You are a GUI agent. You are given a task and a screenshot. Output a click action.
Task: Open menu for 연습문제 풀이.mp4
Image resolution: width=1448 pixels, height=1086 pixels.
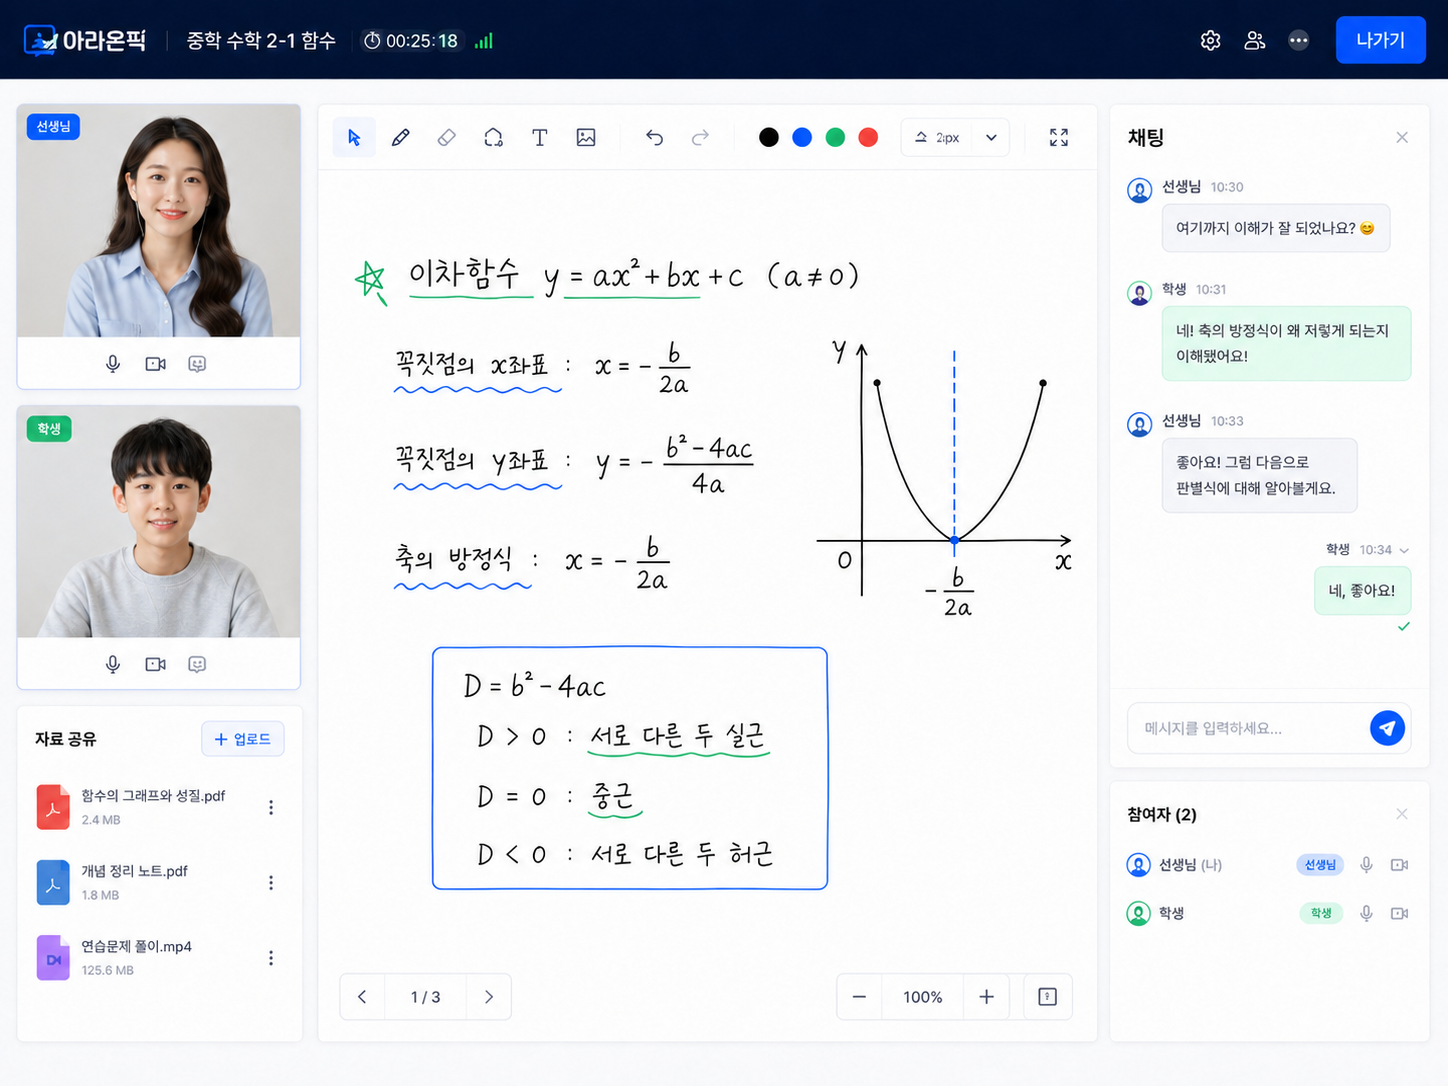(x=271, y=958)
